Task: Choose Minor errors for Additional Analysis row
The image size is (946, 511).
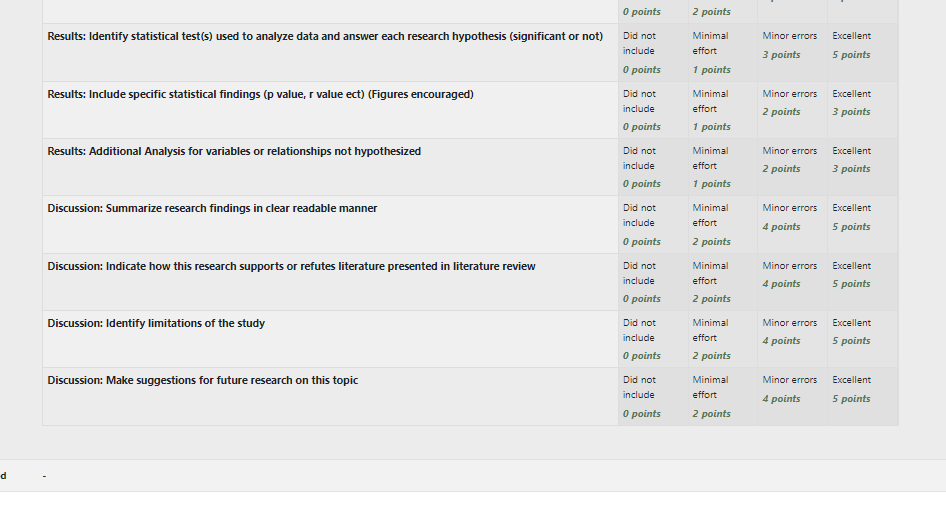Action: click(x=793, y=167)
